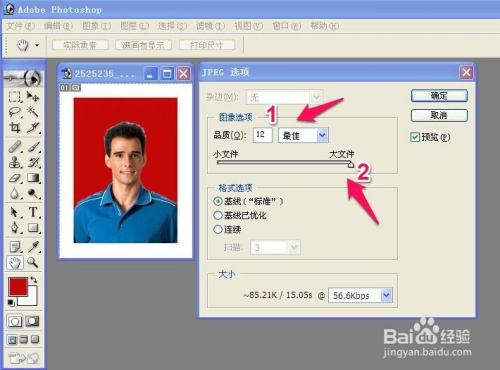
Task: Click the 确定 OK button
Action: point(439,96)
